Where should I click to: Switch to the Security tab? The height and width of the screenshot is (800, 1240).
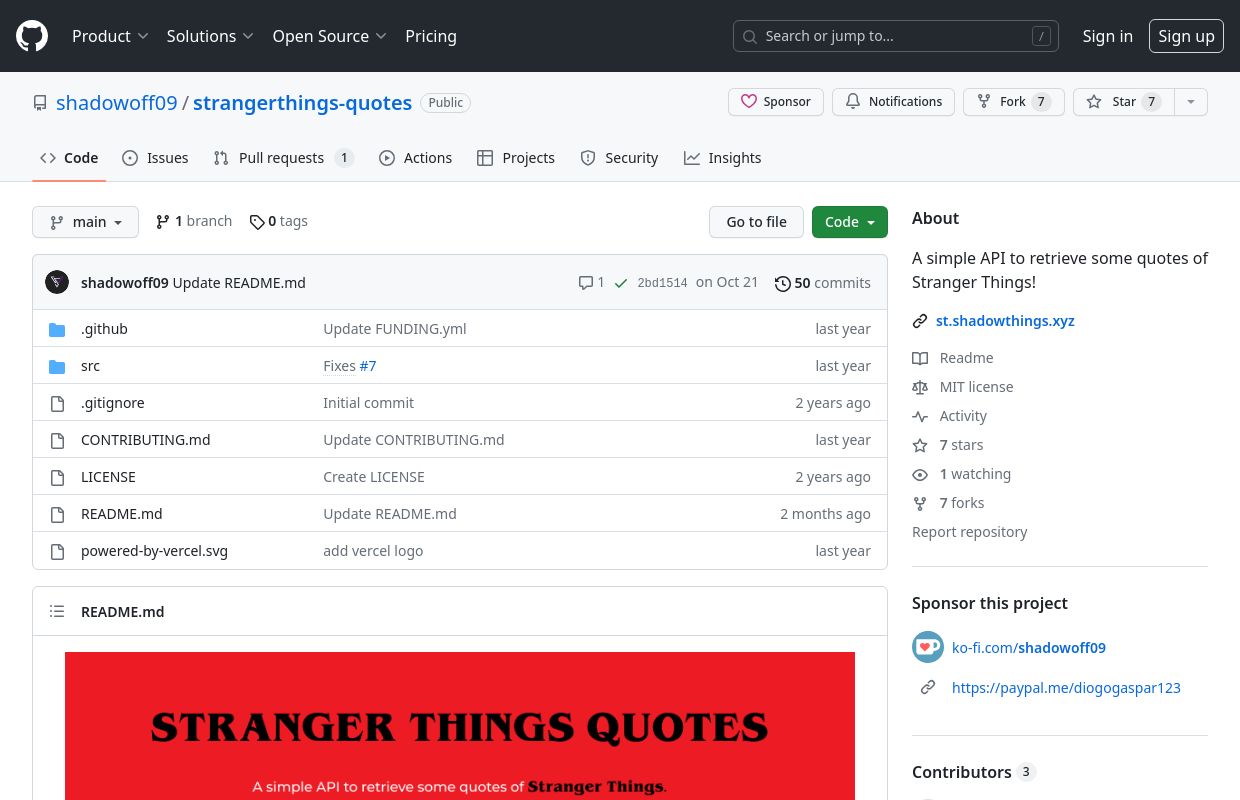(x=619, y=158)
